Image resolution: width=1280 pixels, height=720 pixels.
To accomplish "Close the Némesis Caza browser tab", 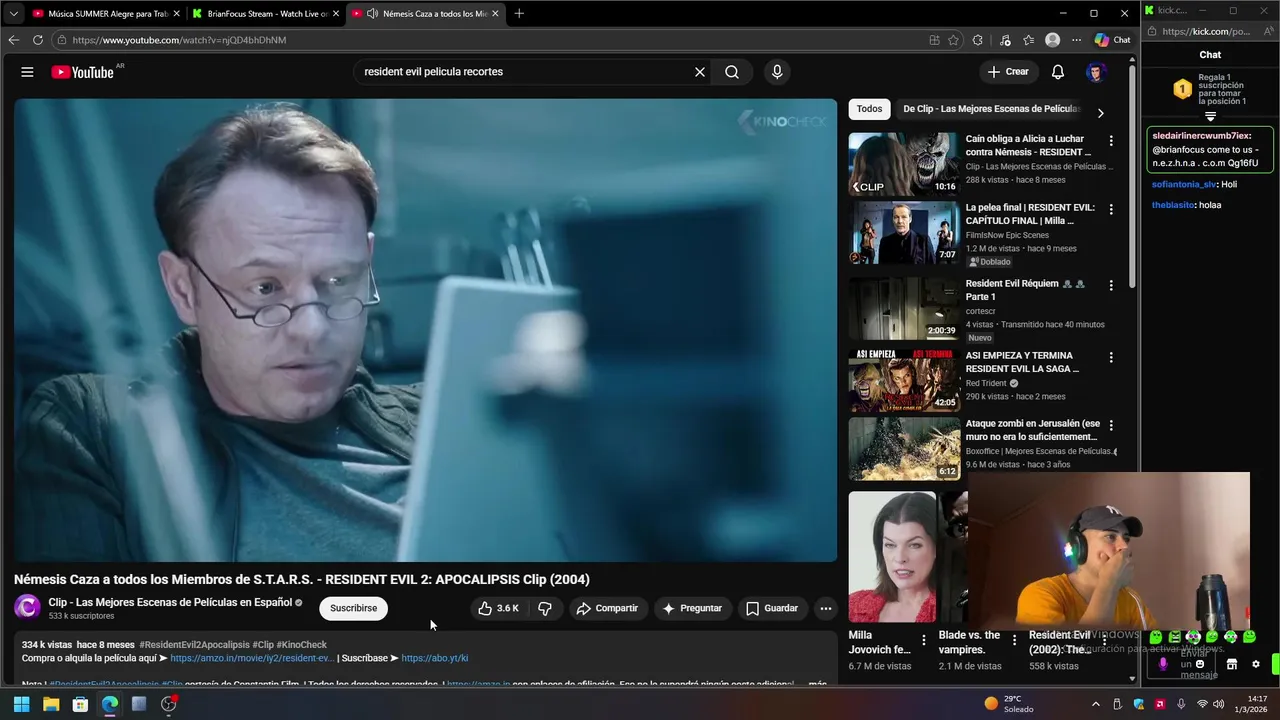I will (x=495, y=13).
